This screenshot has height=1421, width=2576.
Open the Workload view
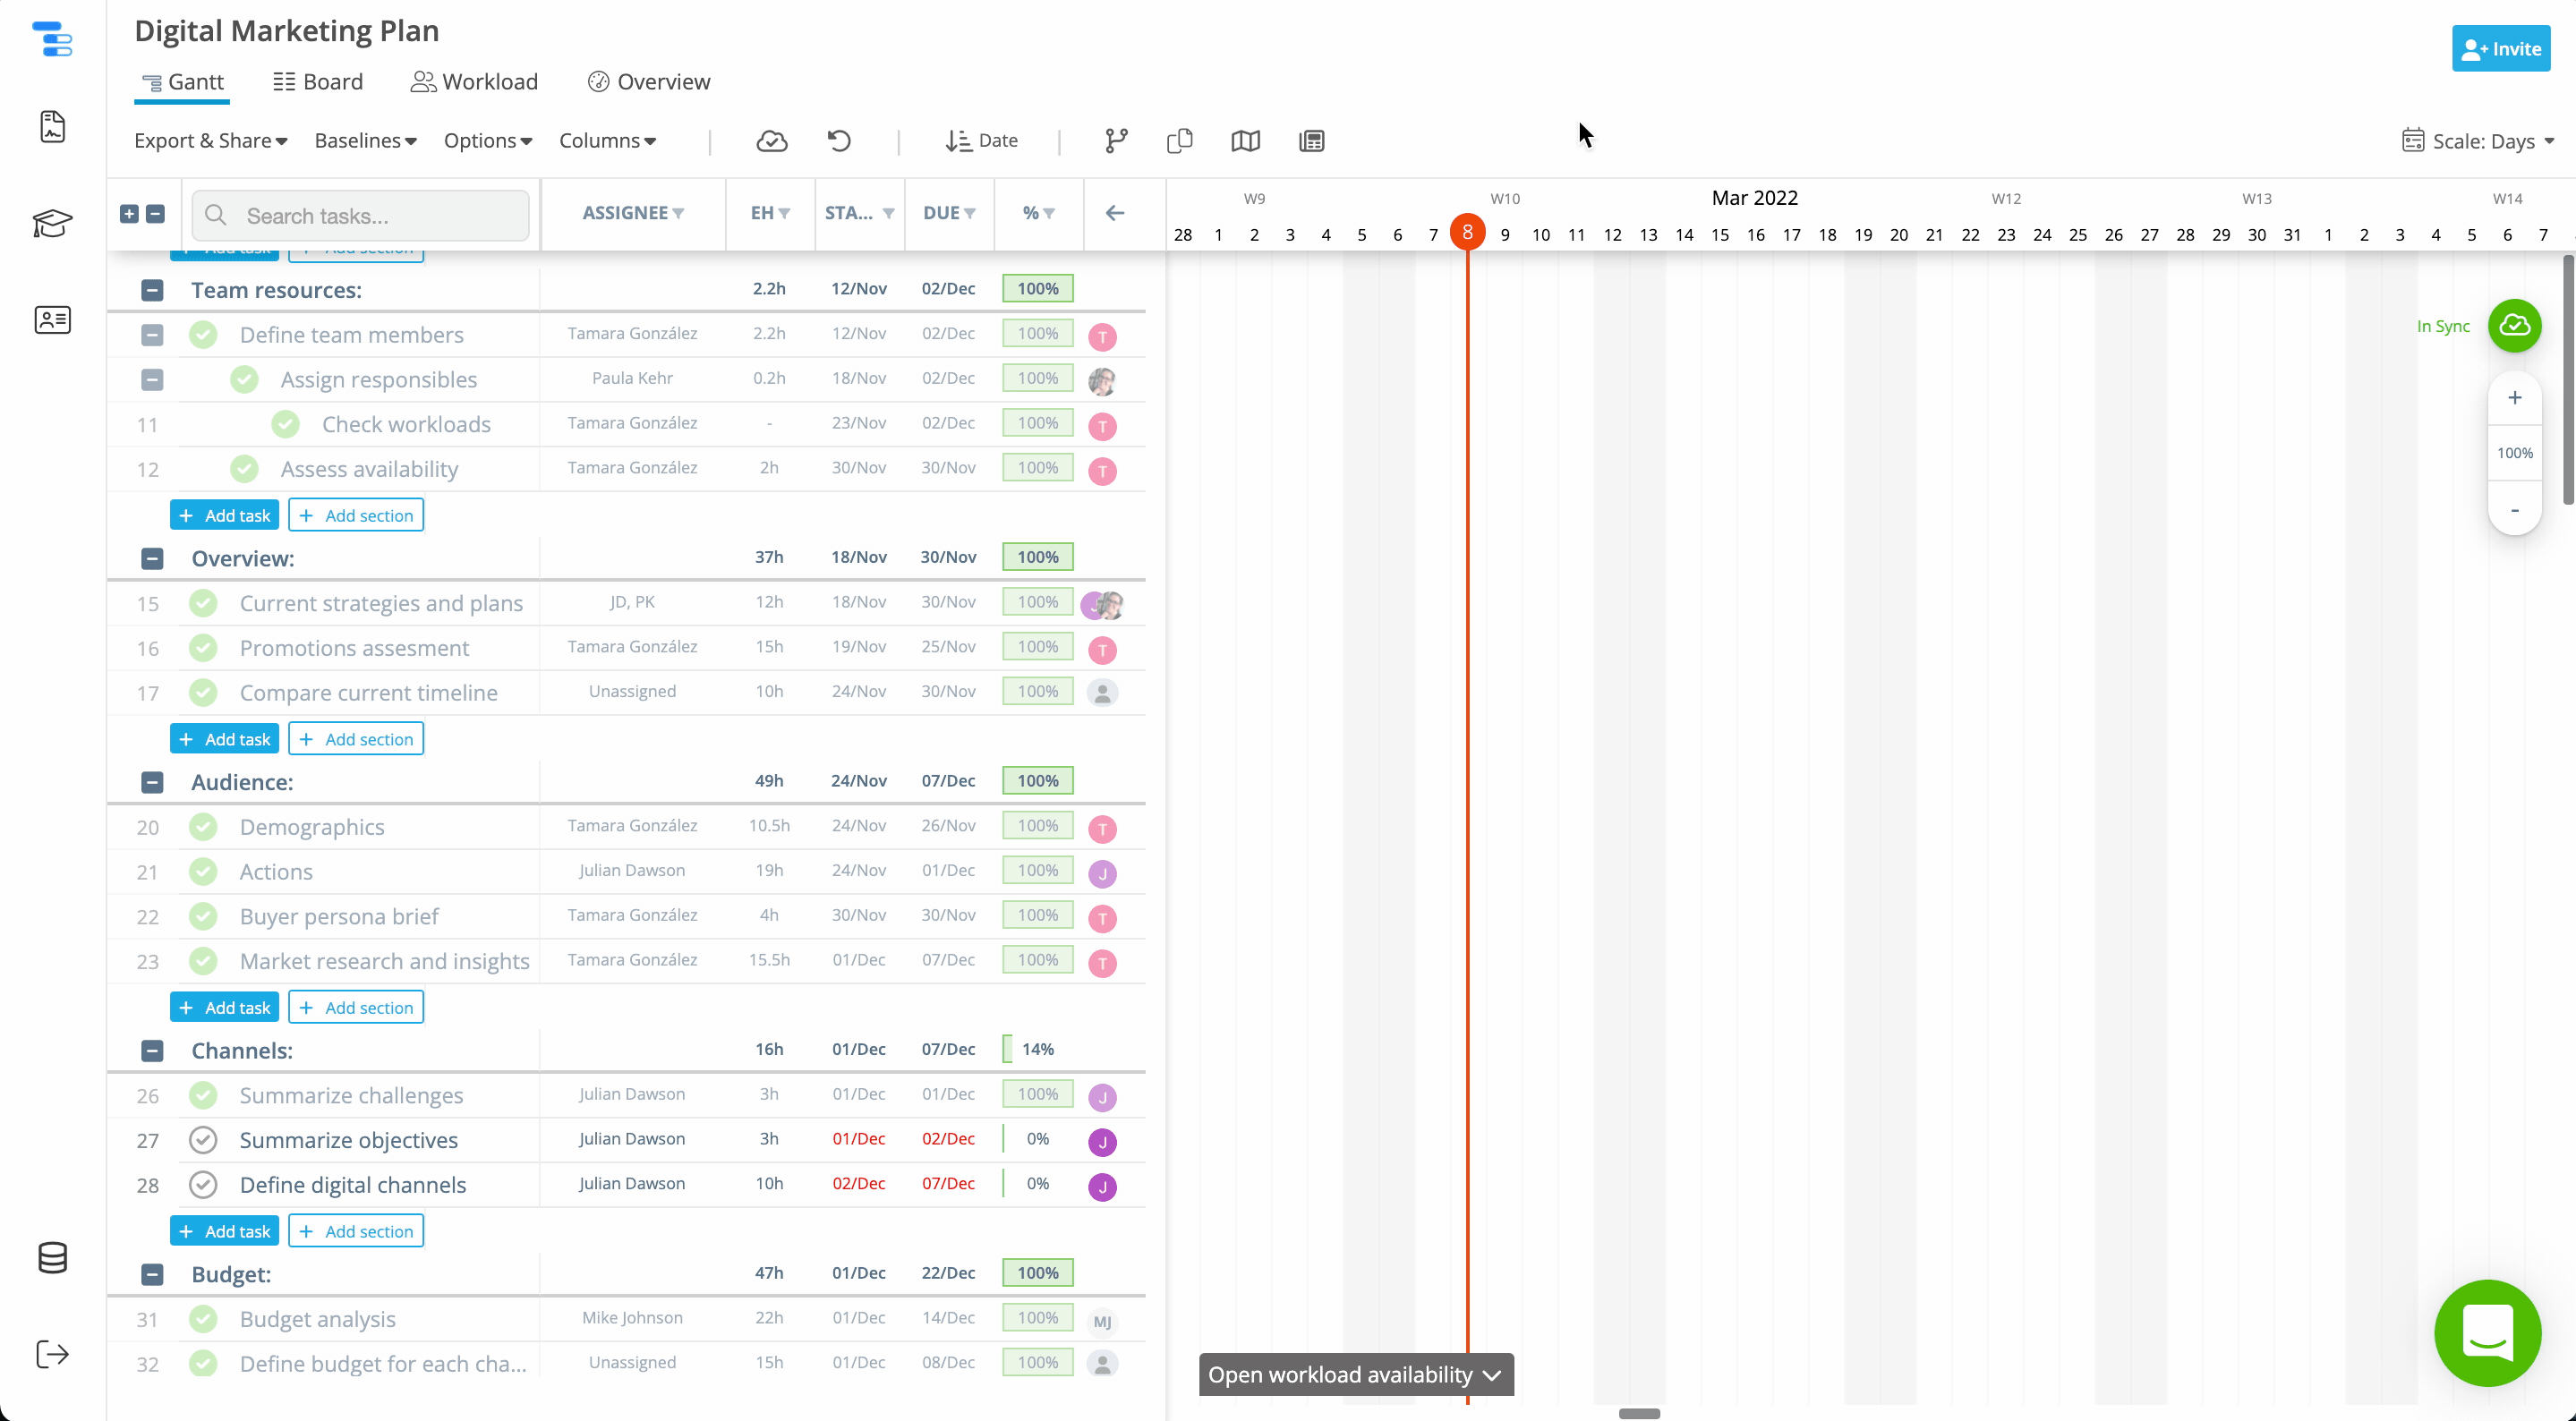[474, 82]
